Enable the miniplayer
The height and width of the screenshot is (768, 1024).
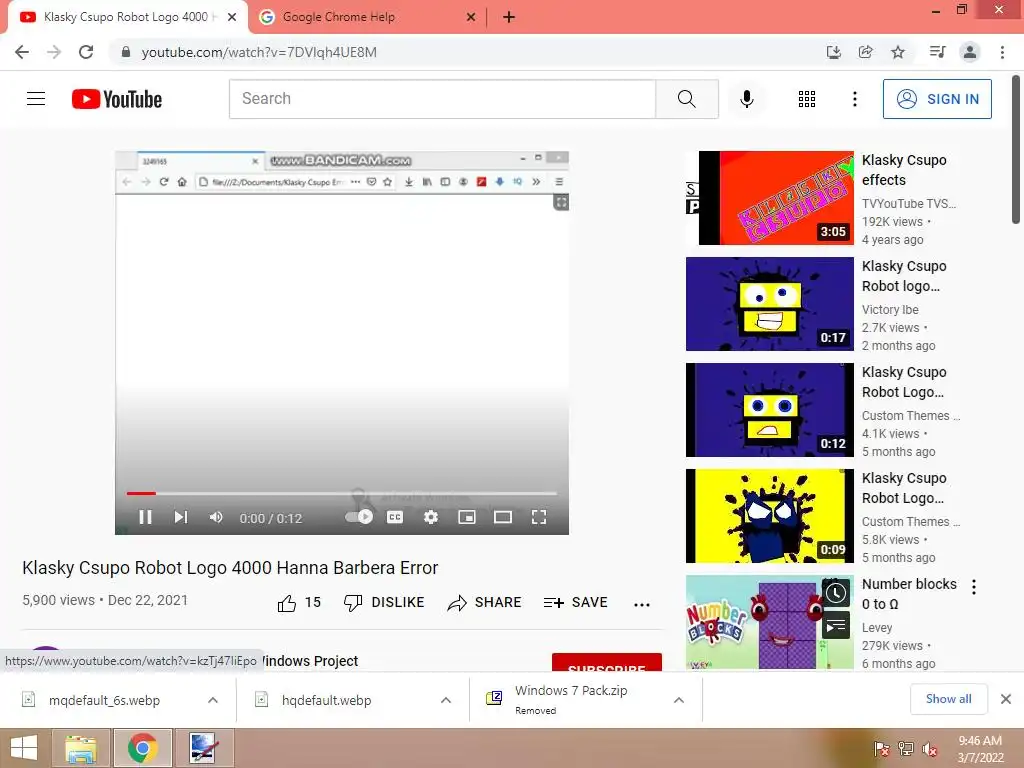467,517
